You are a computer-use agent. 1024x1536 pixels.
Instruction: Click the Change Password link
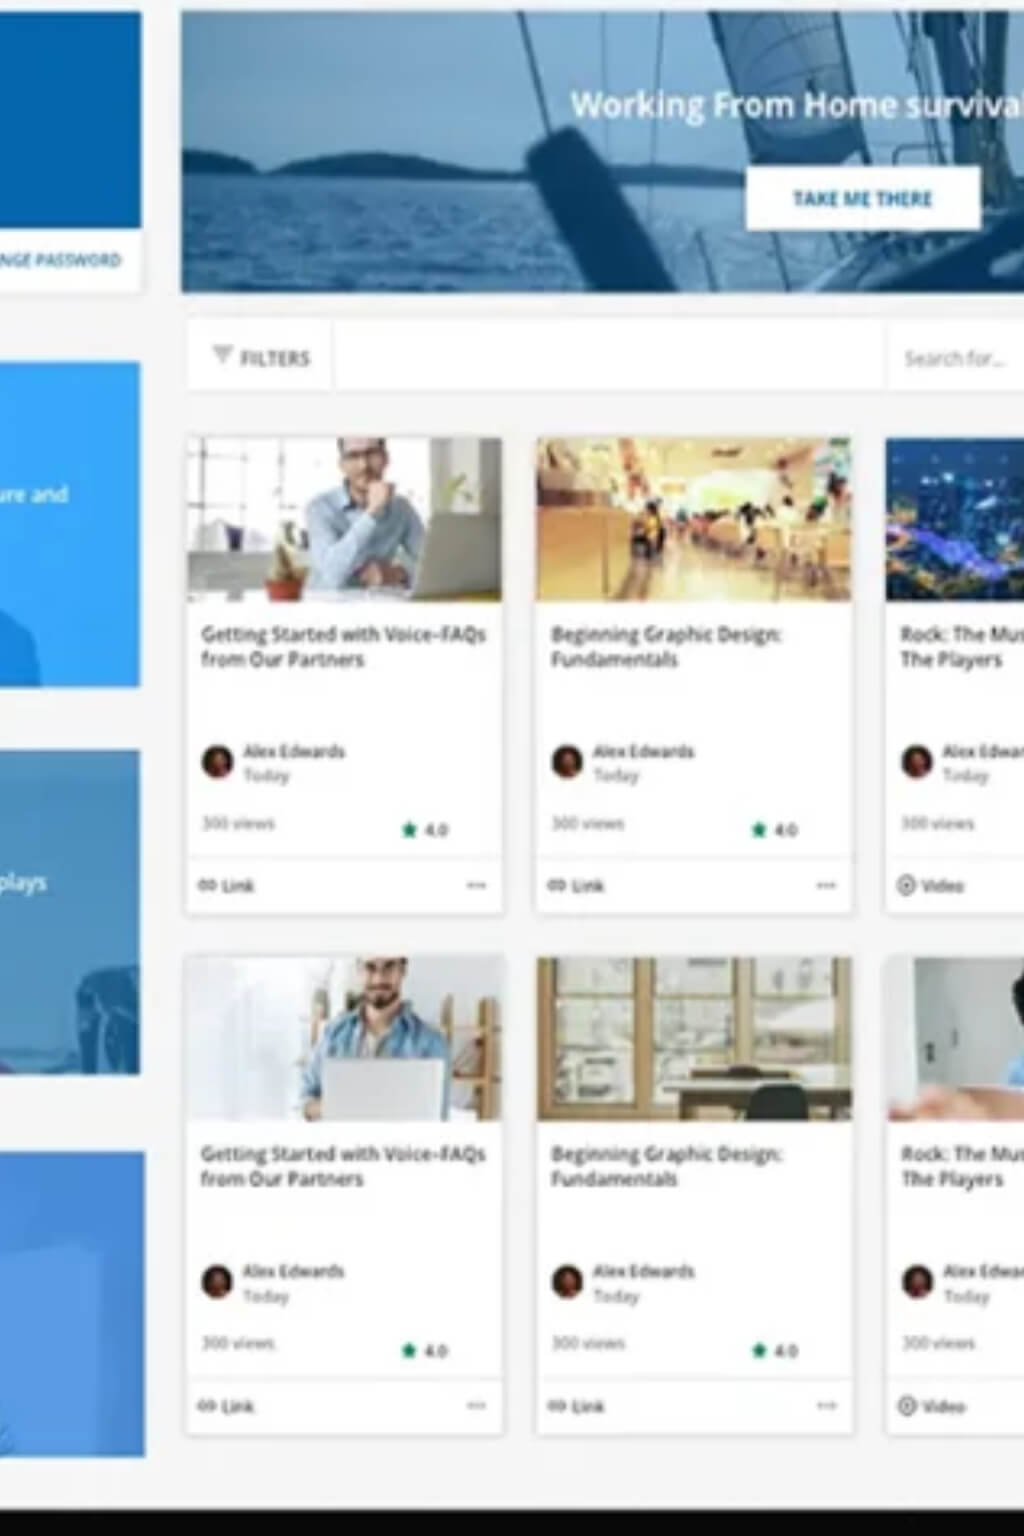click(62, 260)
